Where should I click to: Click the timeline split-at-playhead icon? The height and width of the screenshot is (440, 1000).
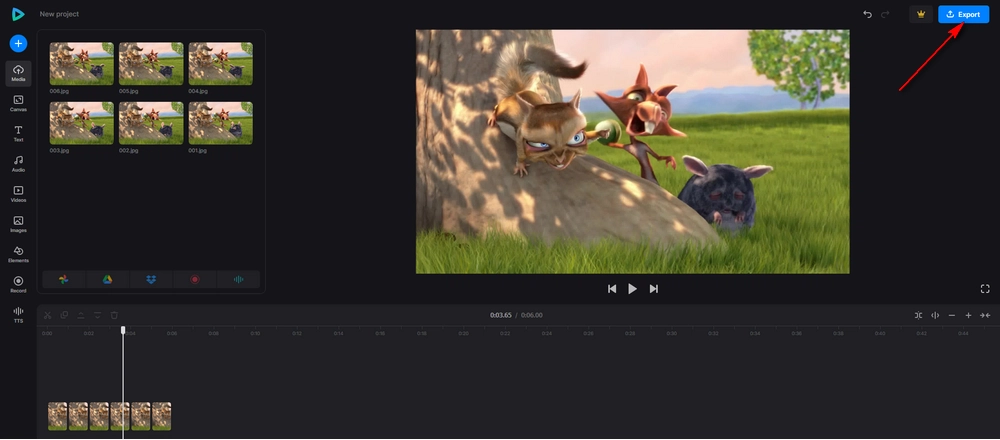point(935,315)
